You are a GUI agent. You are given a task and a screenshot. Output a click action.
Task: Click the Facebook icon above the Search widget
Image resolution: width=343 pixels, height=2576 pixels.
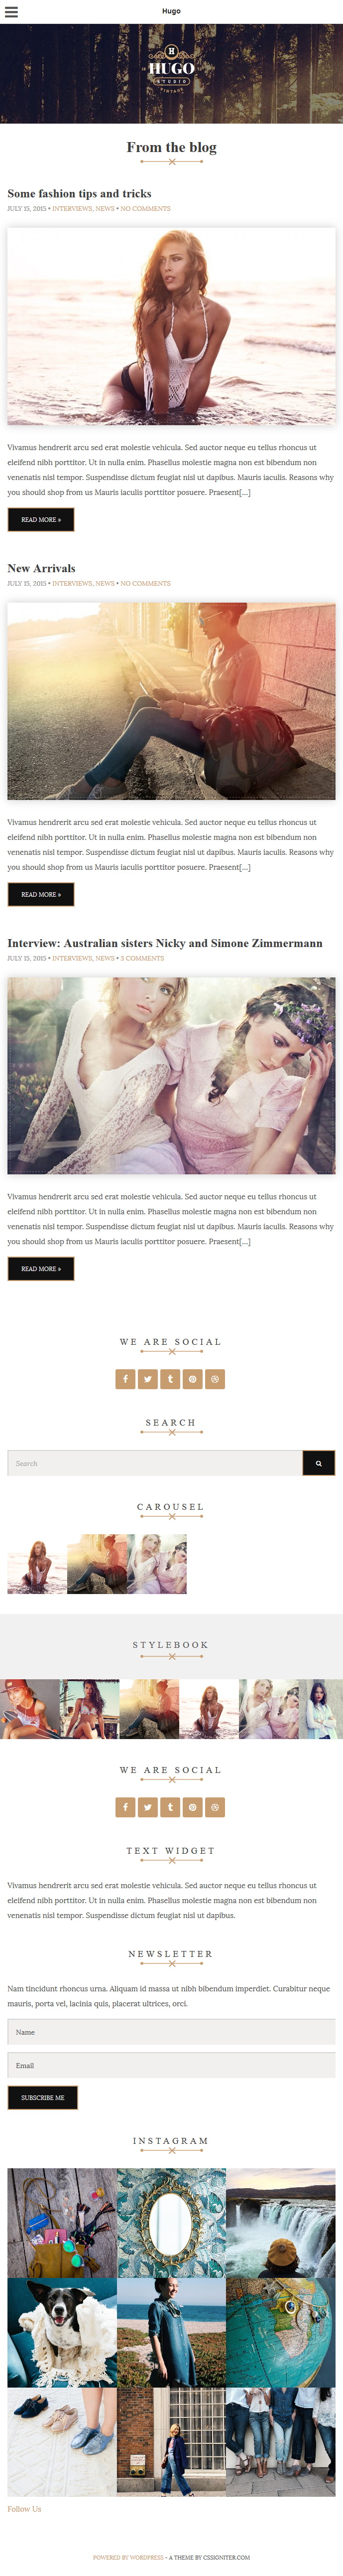coord(125,1379)
